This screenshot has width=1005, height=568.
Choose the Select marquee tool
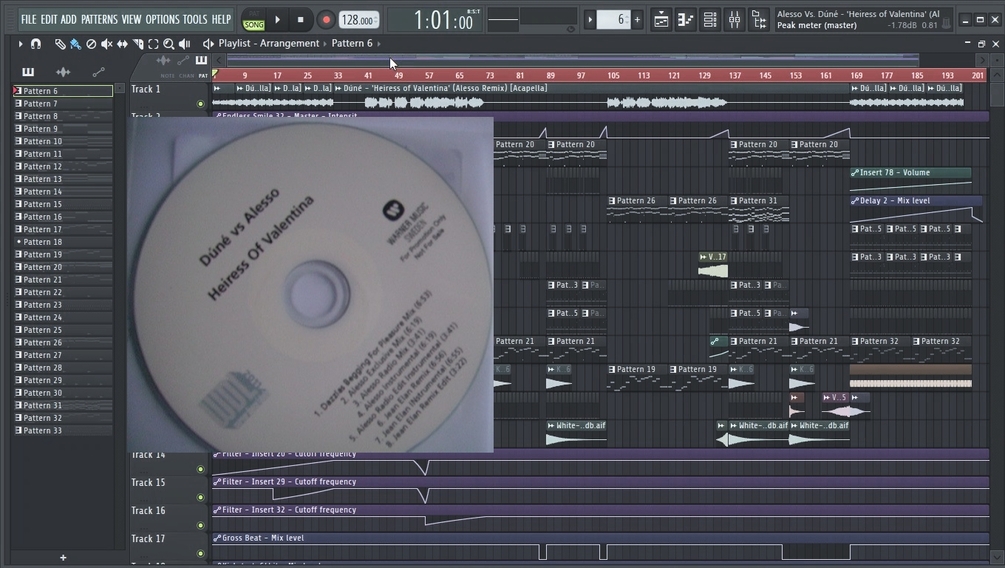pyautogui.click(x=153, y=44)
